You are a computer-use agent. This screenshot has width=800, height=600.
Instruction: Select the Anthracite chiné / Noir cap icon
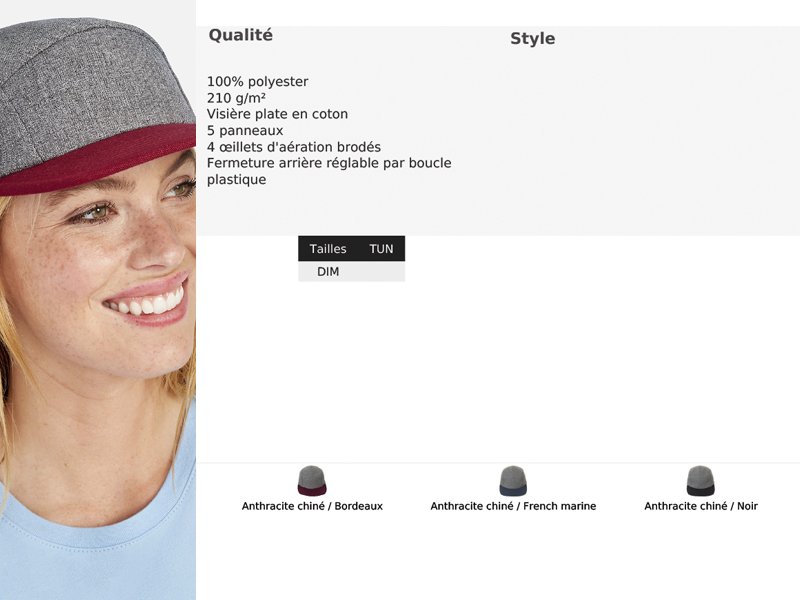pyautogui.click(x=701, y=481)
